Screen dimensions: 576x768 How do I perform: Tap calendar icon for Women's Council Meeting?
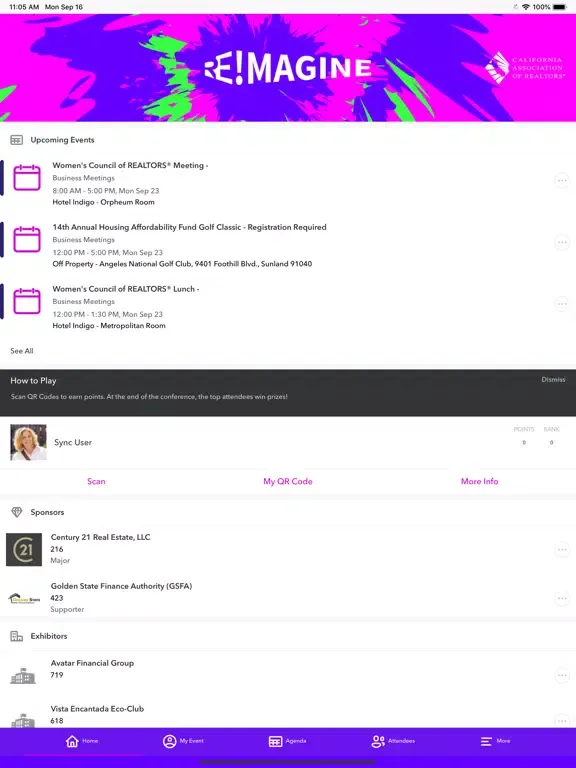27,177
